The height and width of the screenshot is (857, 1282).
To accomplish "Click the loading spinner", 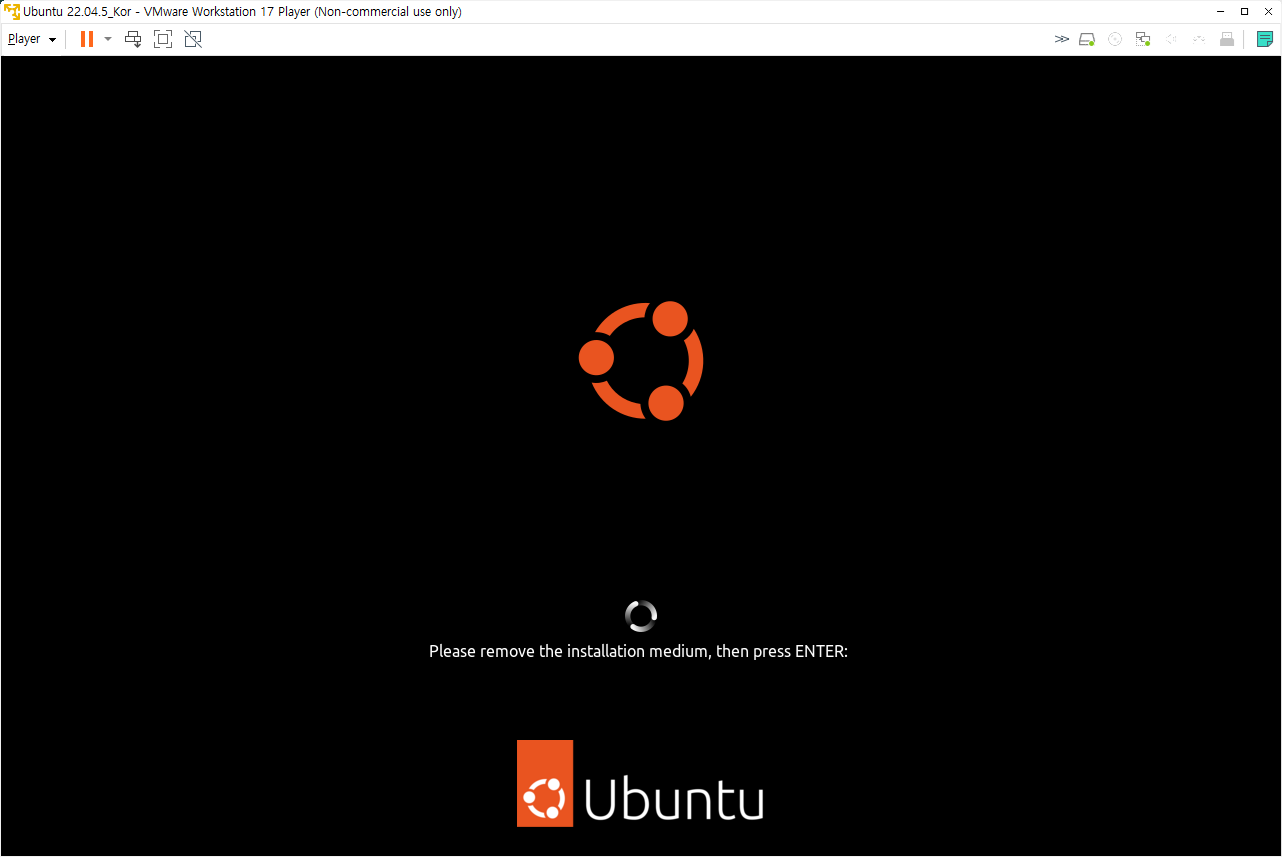I will [641, 616].
